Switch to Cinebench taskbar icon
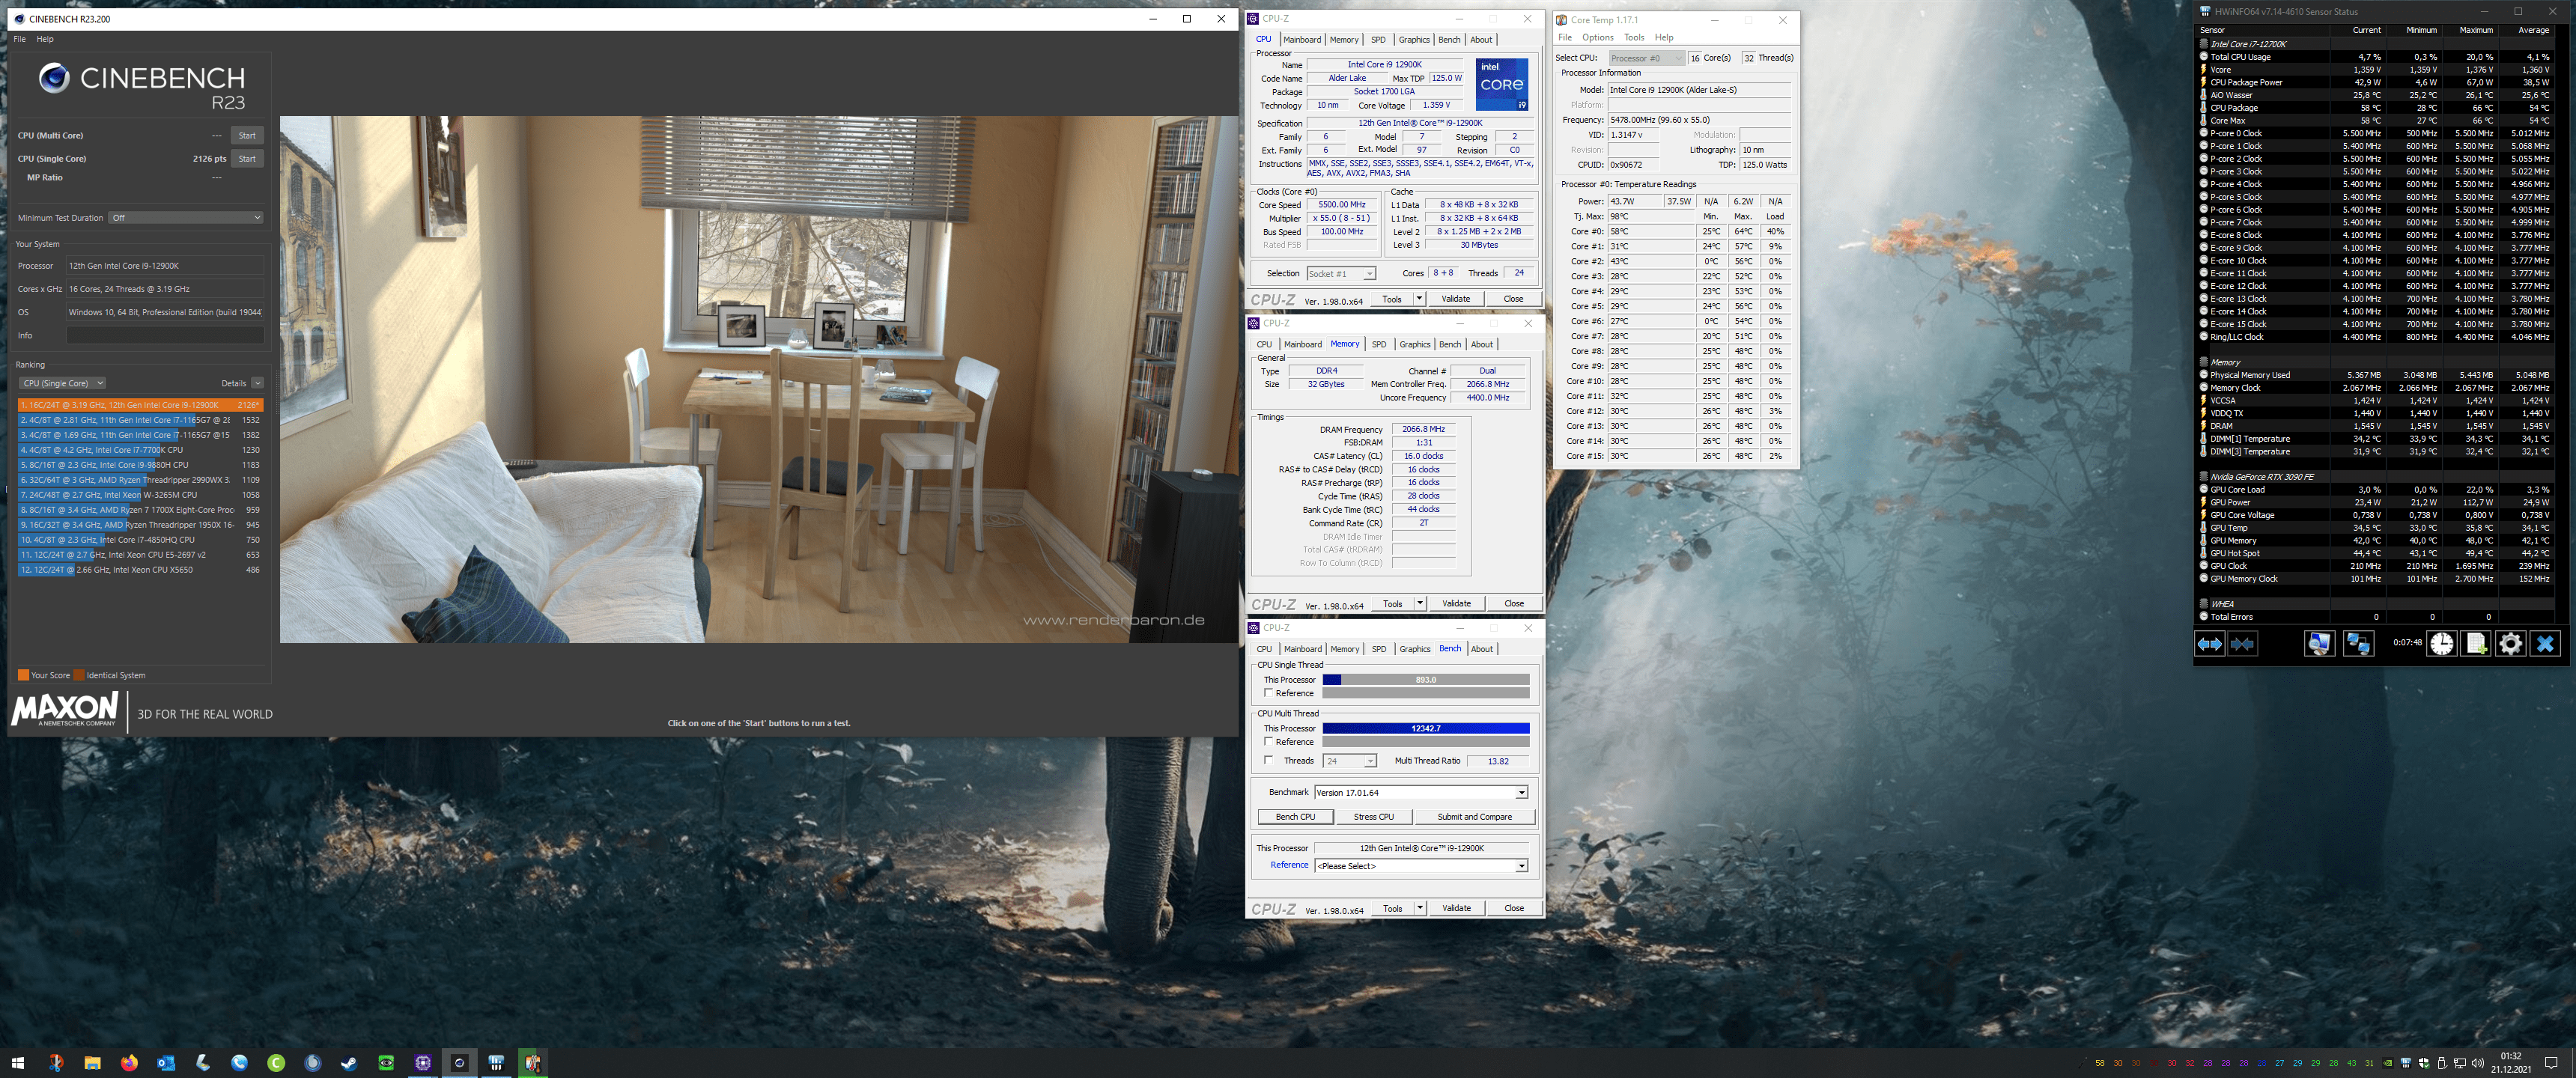 tap(459, 1062)
